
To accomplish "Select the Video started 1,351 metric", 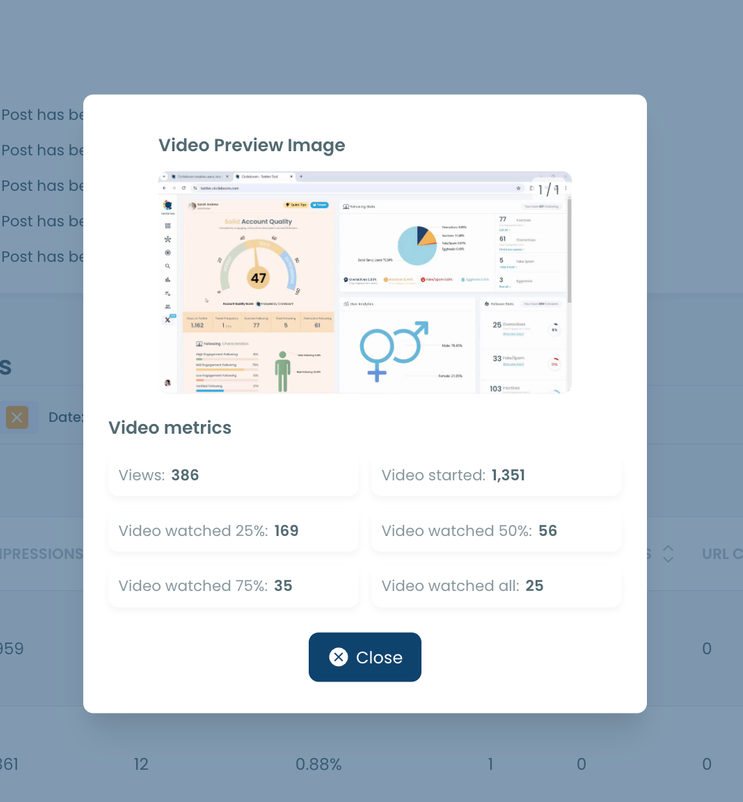I will pos(496,475).
